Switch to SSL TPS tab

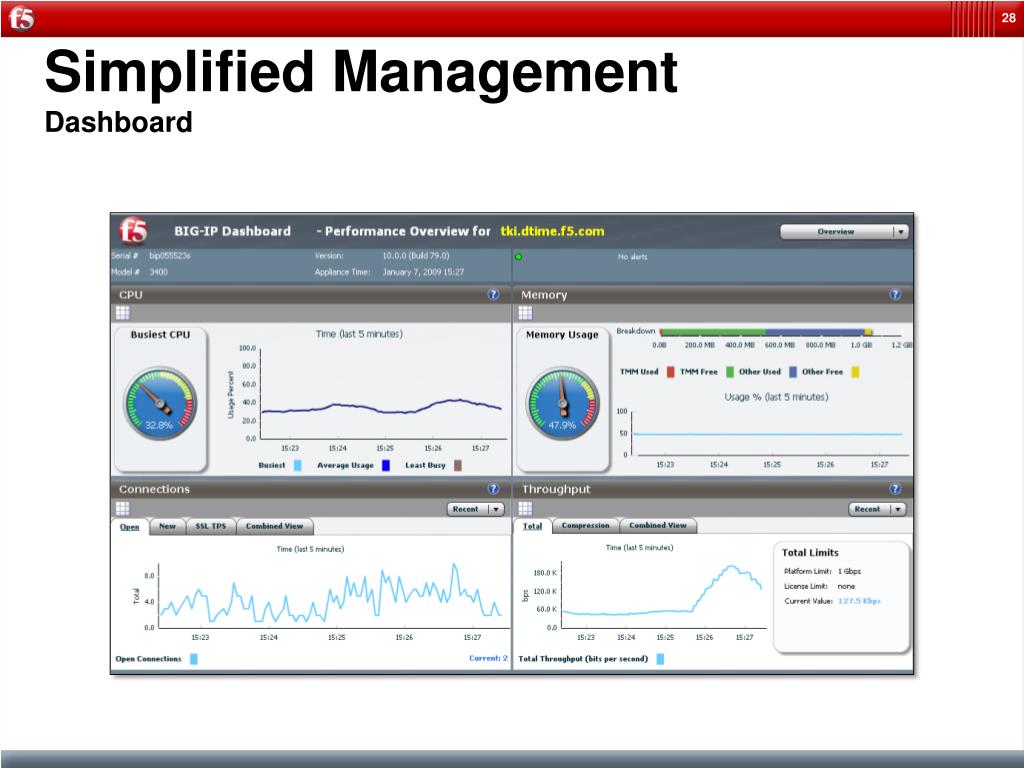pos(210,526)
